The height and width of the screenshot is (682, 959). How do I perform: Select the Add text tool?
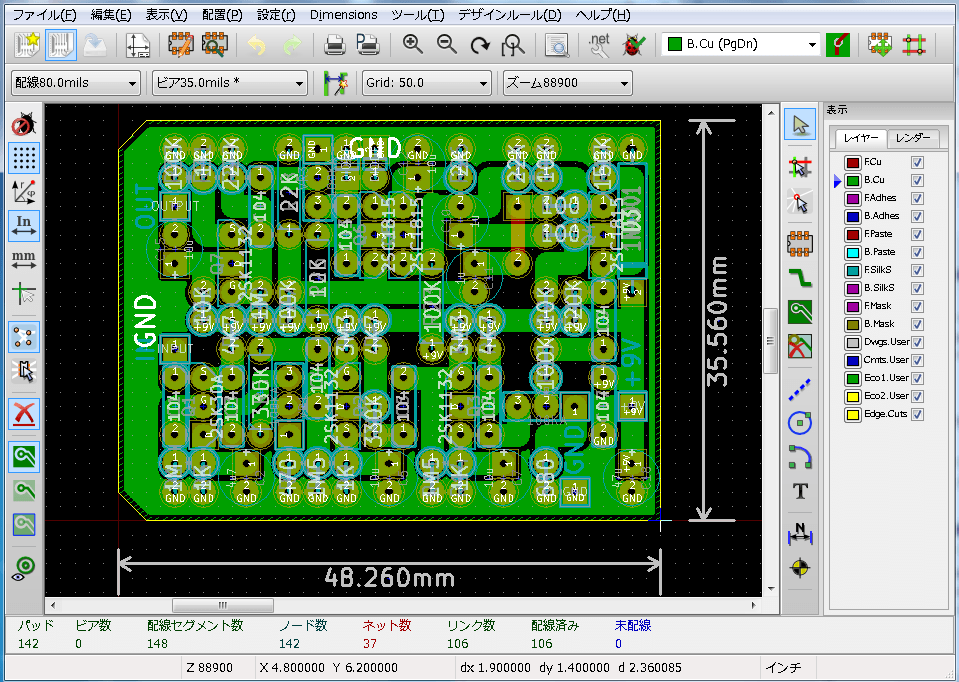800,491
